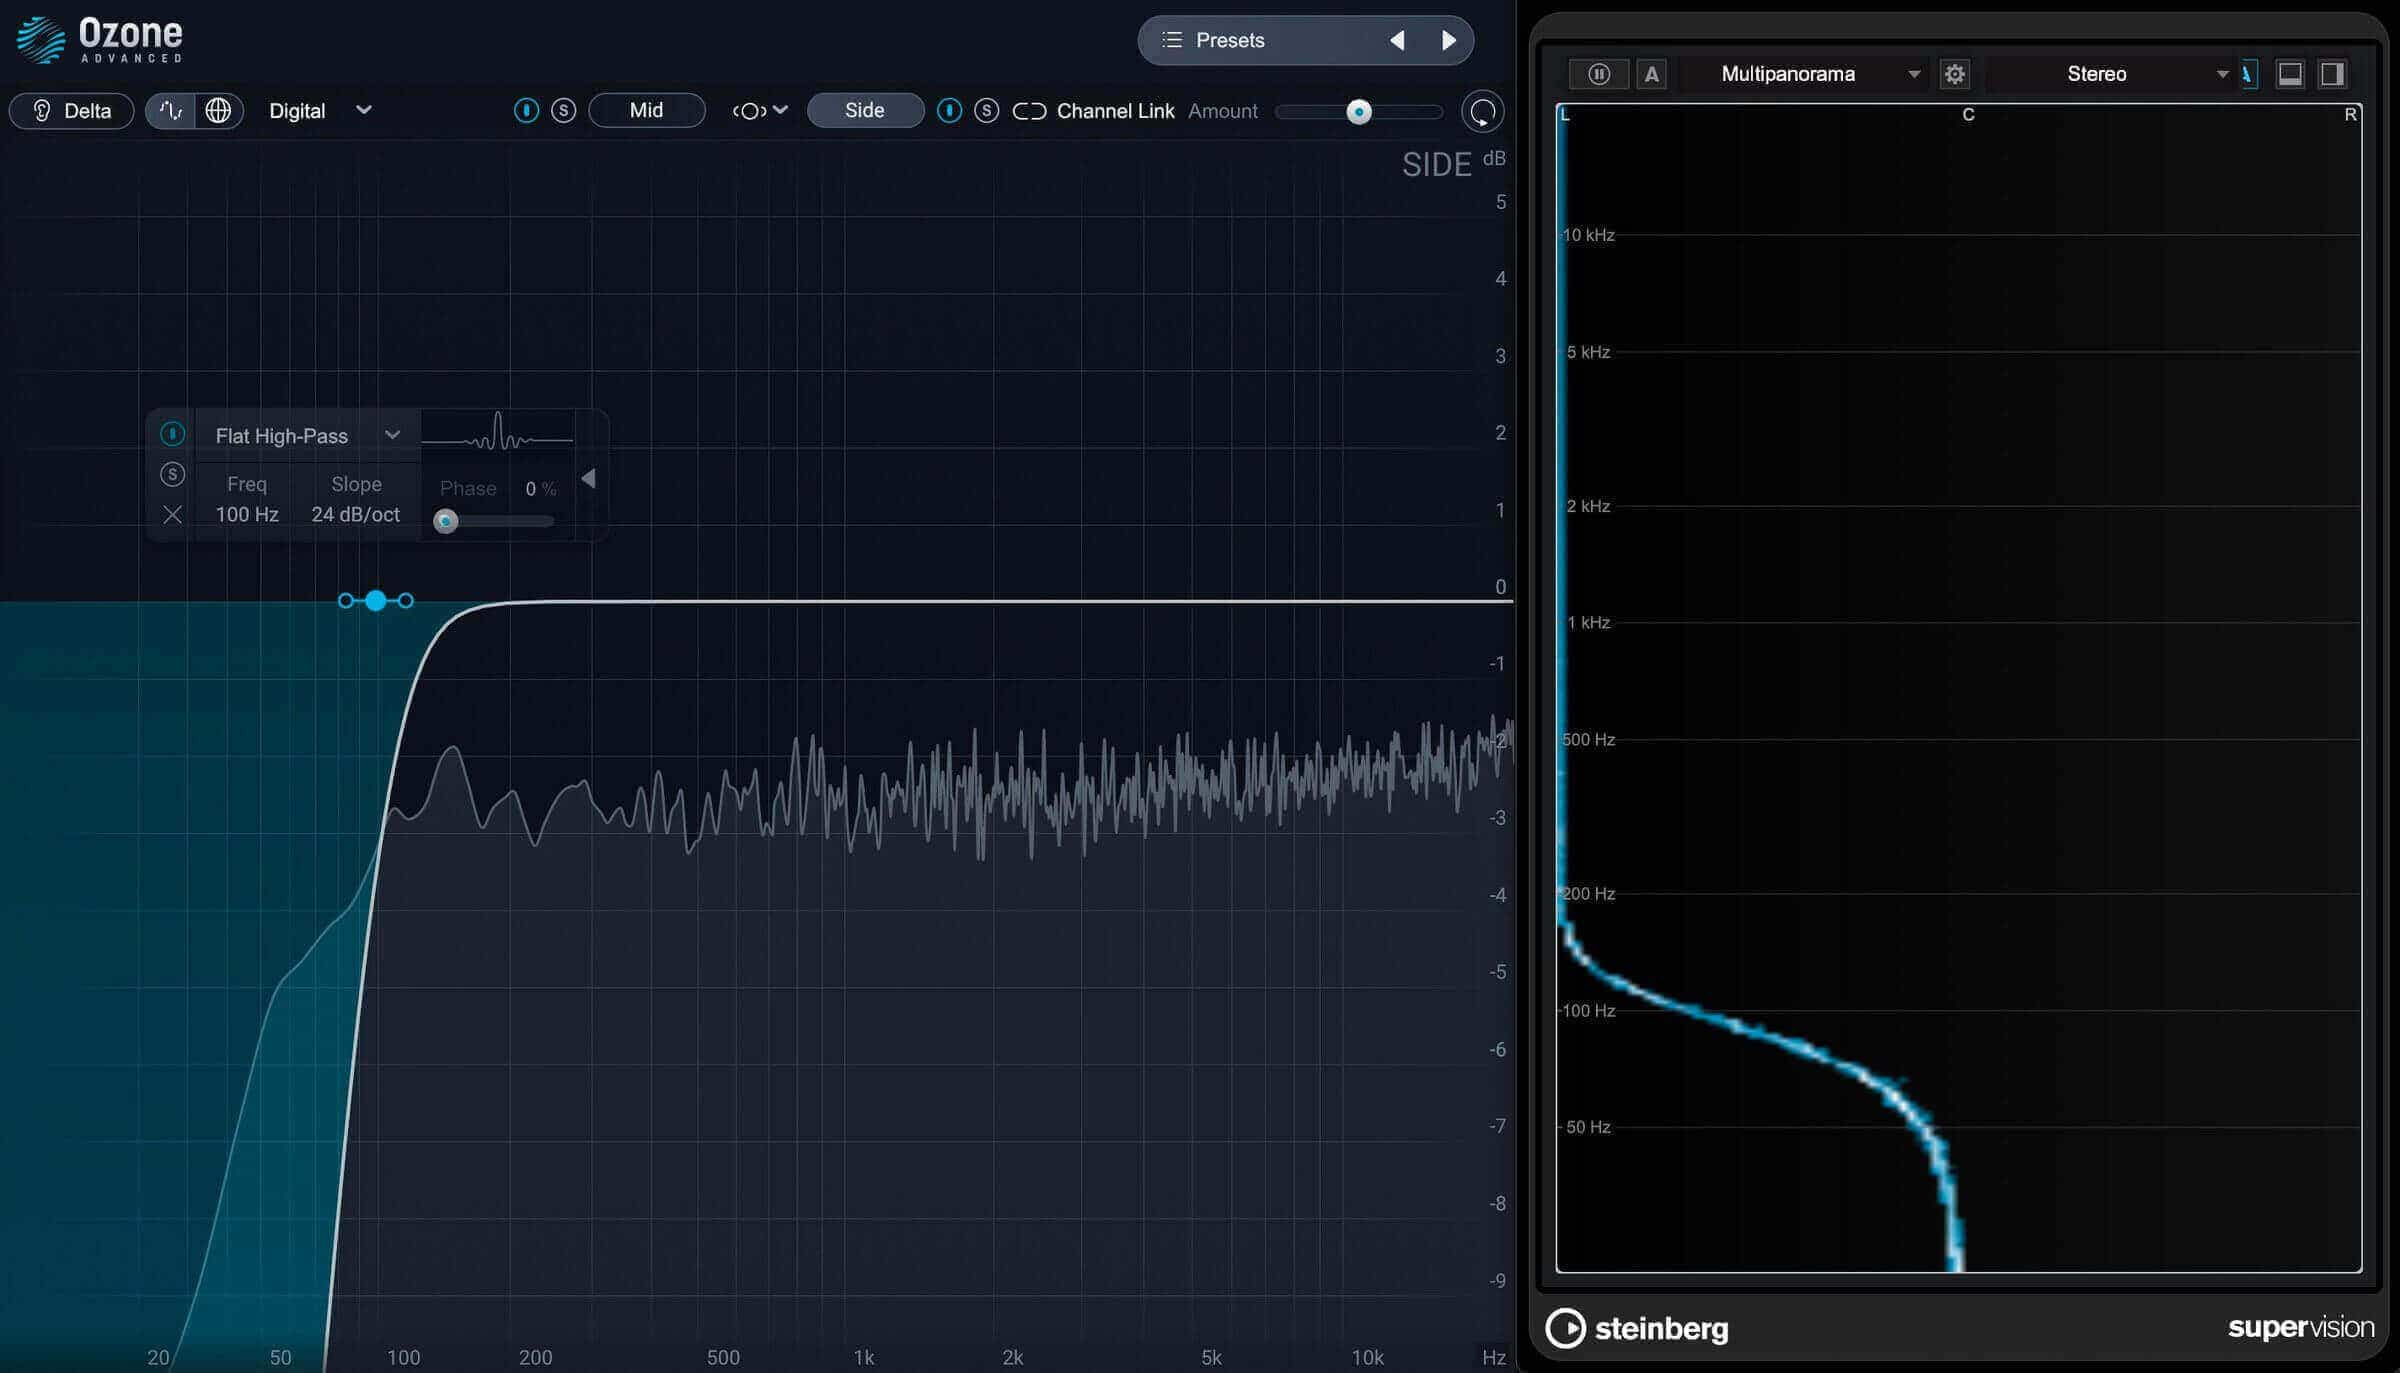Solo the Side channel
Viewport: 2400px width, 1373px height.
click(986, 111)
